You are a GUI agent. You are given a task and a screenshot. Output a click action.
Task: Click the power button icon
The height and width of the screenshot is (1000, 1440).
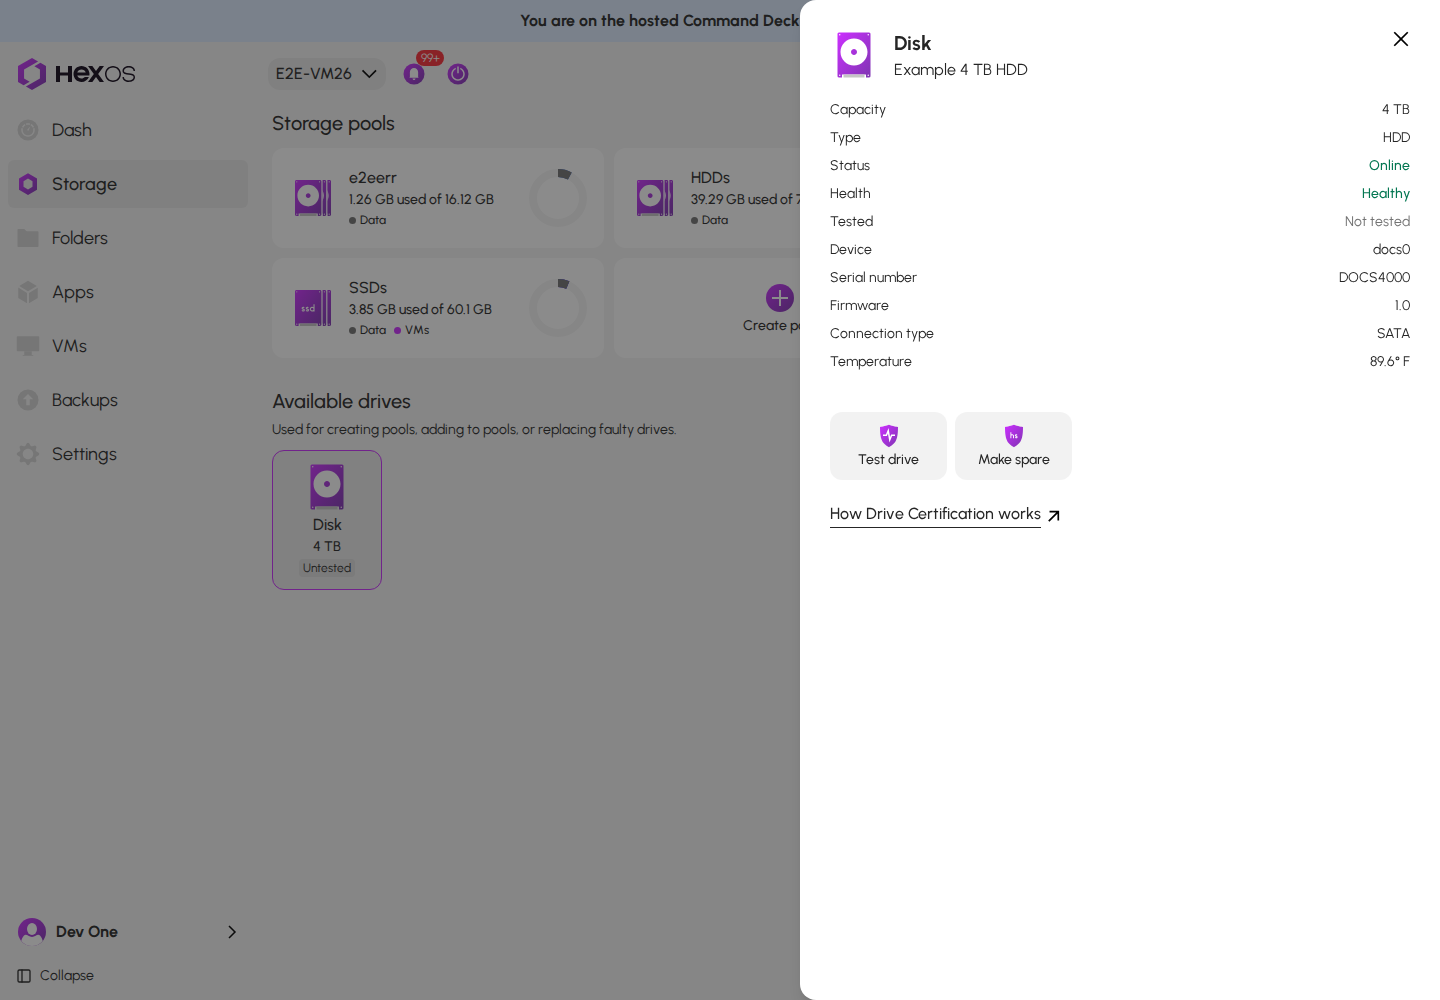[458, 74]
